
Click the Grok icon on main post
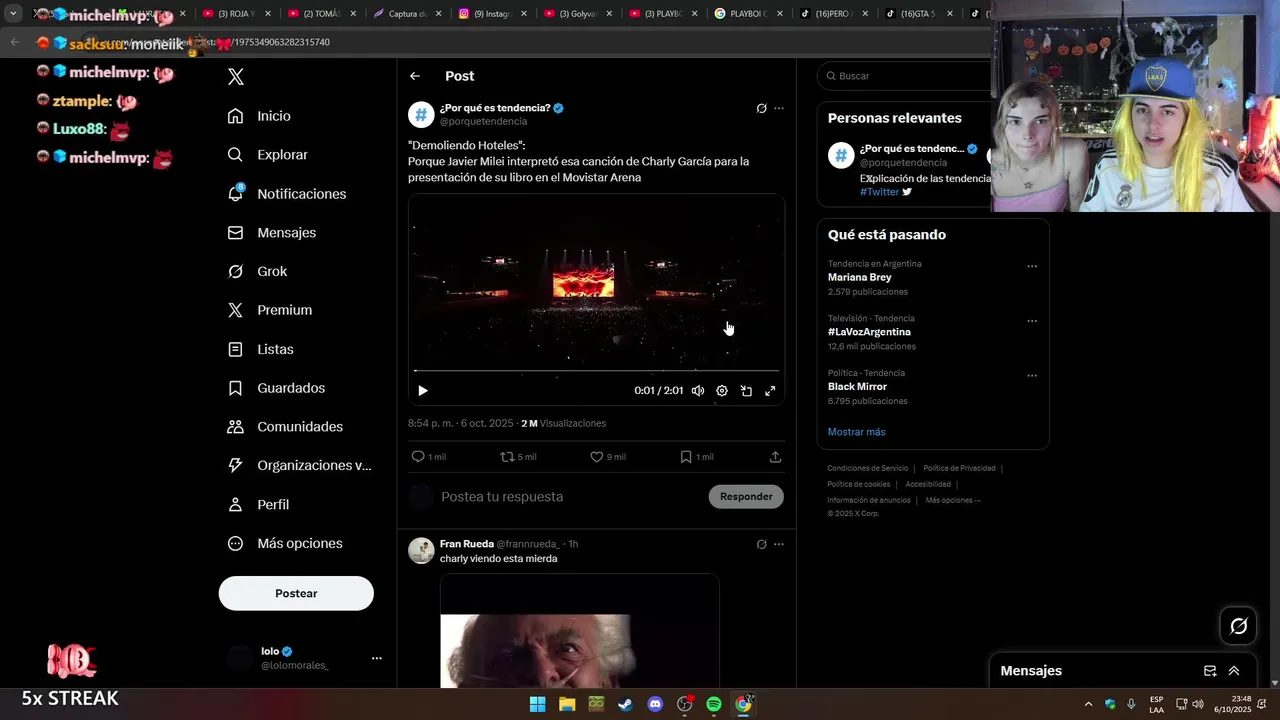coord(761,108)
